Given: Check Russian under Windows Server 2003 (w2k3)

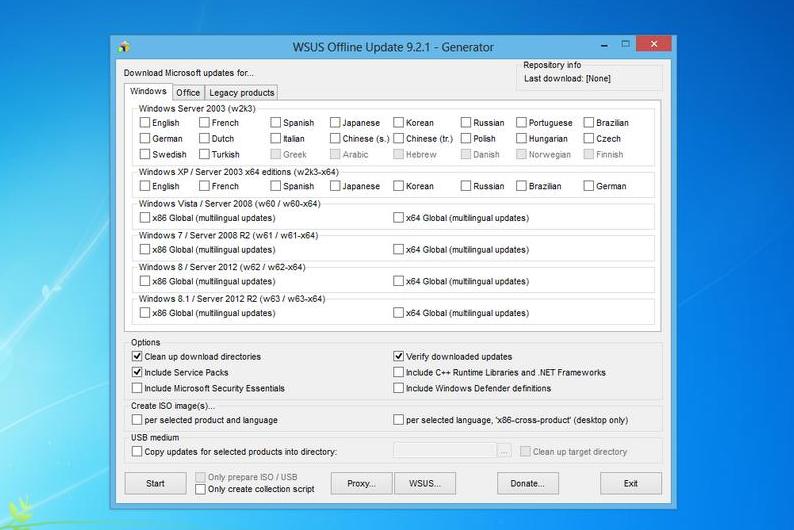Looking at the screenshot, I should [x=466, y=123].
